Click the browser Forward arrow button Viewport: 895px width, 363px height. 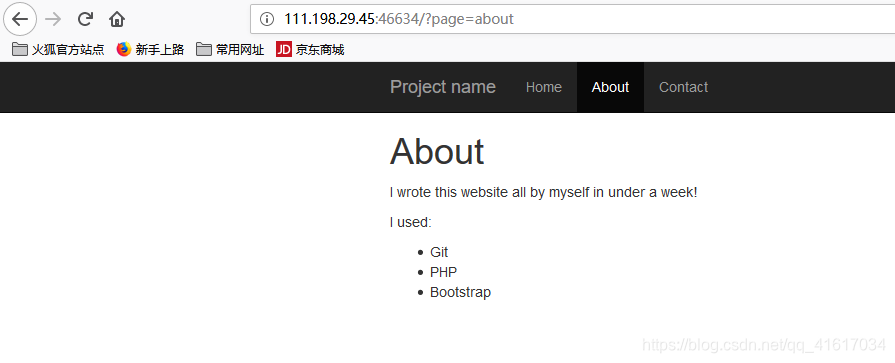53,19
